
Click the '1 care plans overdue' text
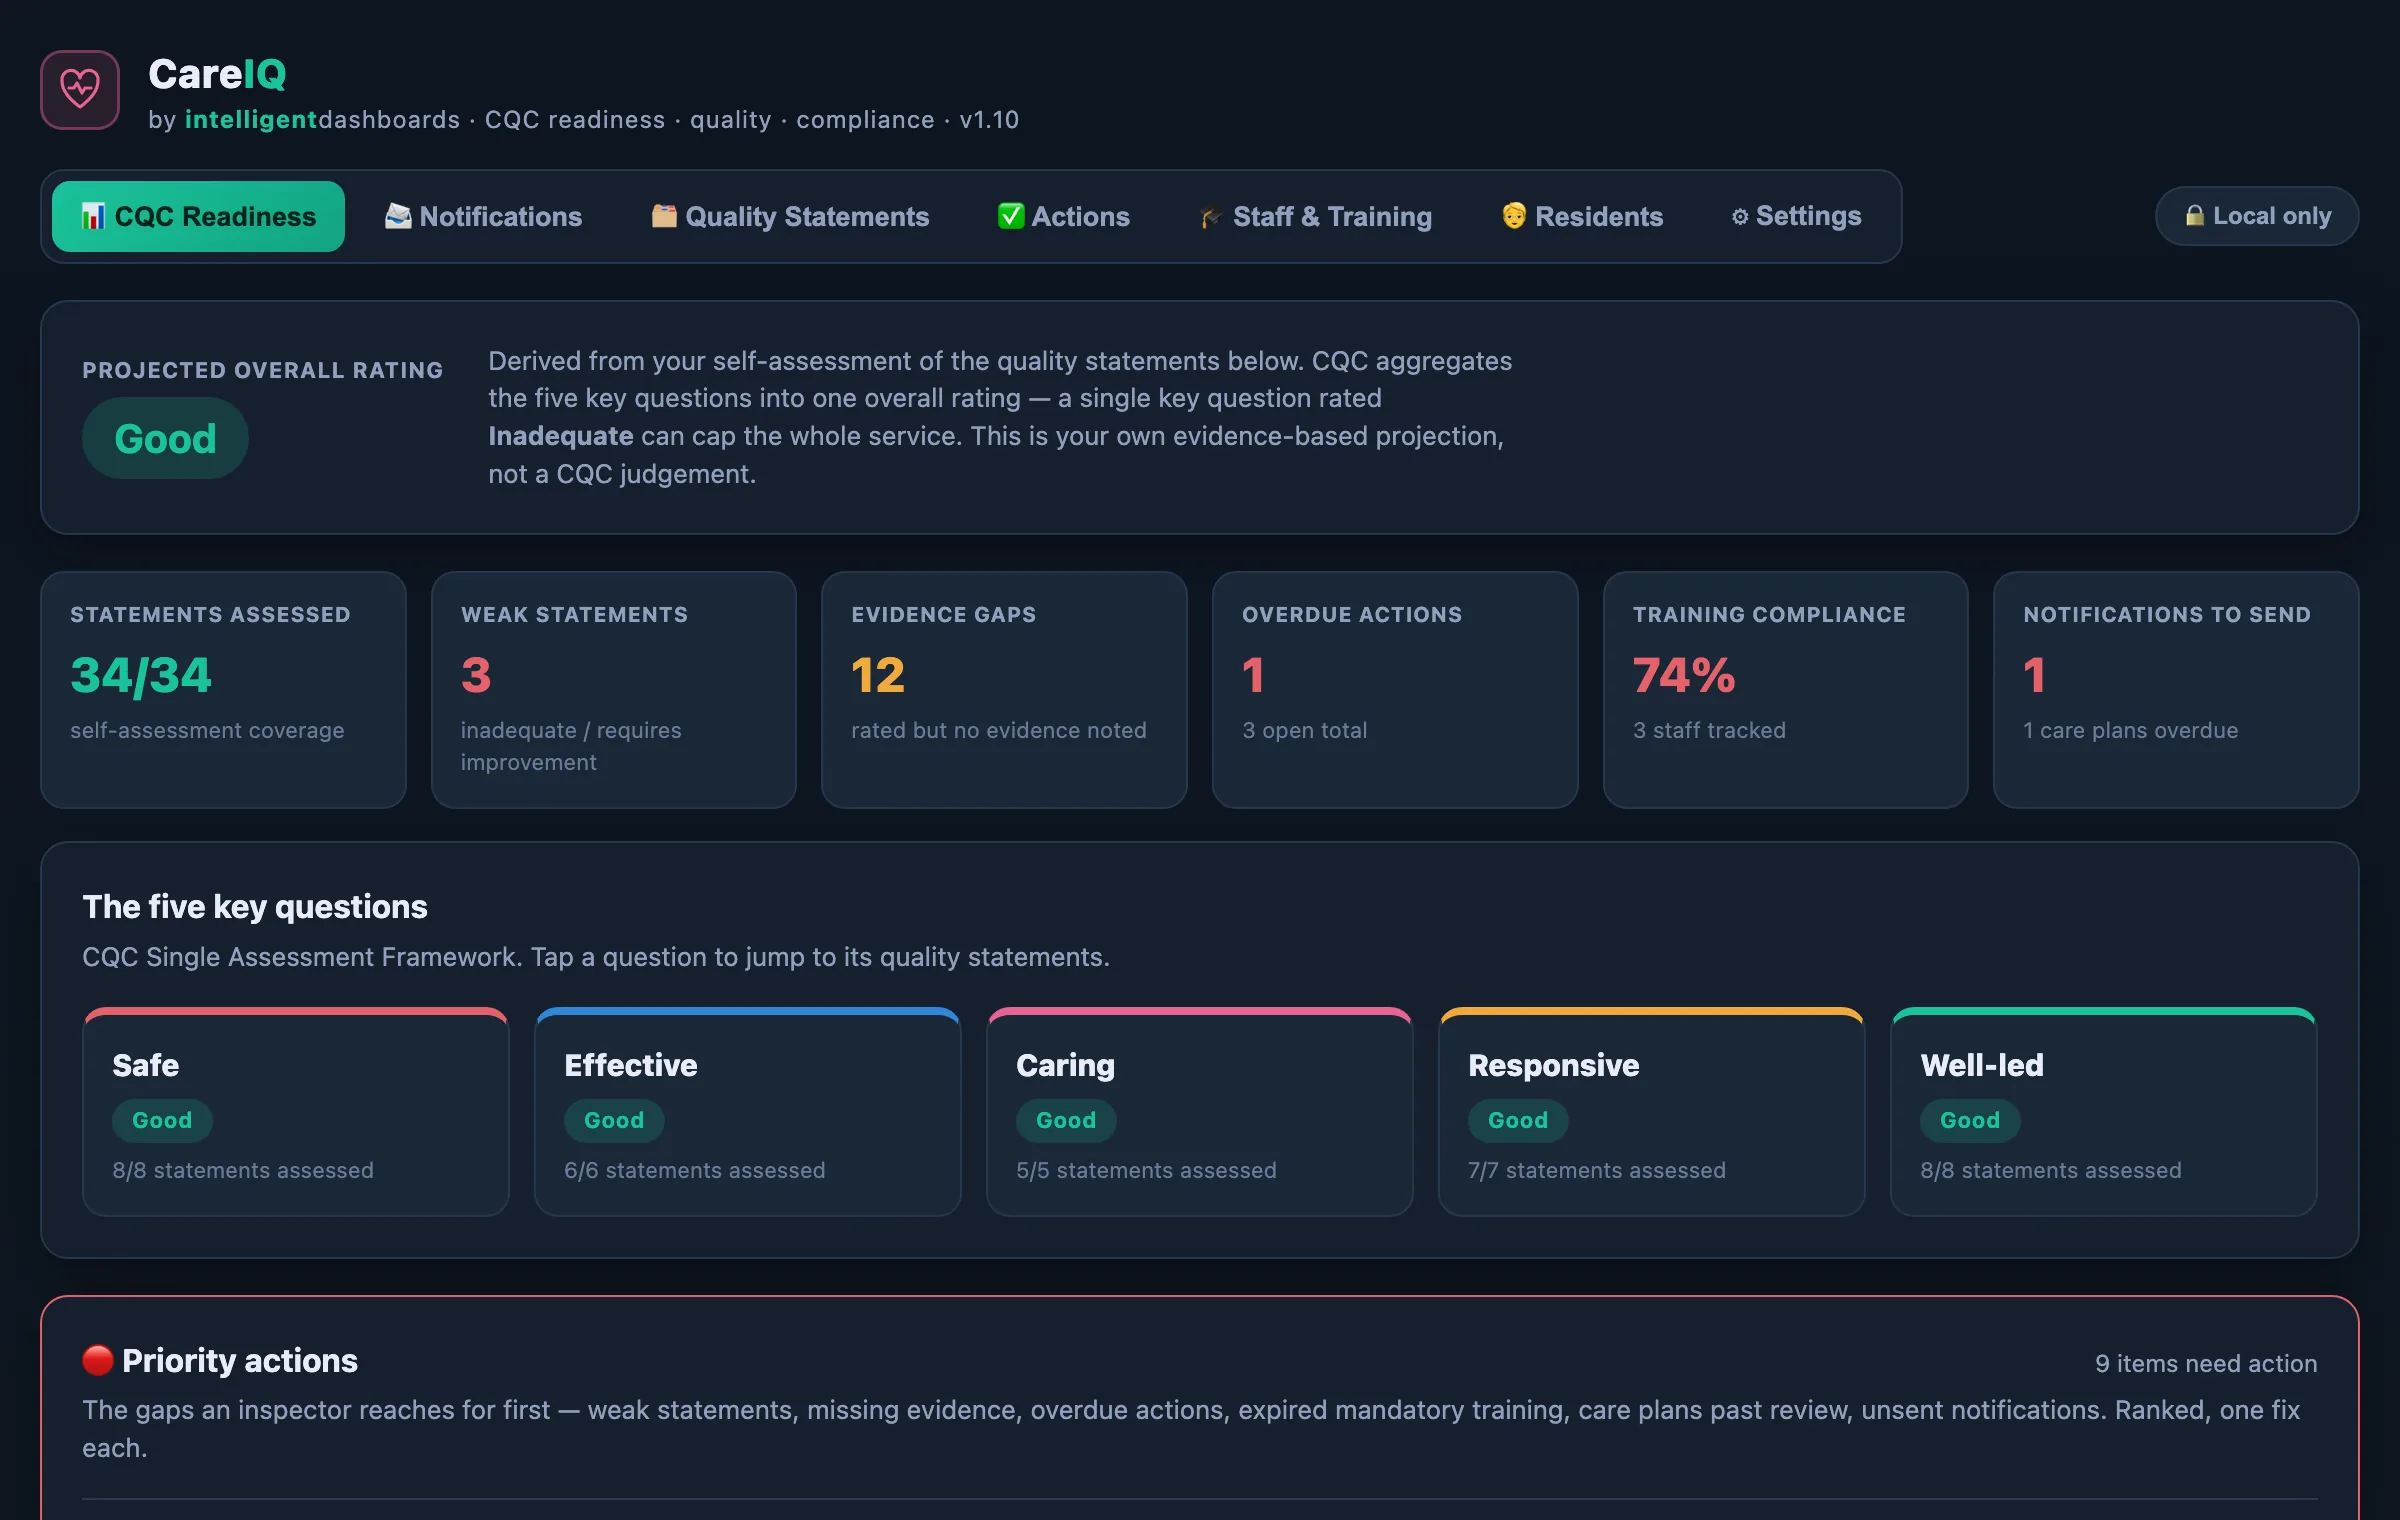2131,730
